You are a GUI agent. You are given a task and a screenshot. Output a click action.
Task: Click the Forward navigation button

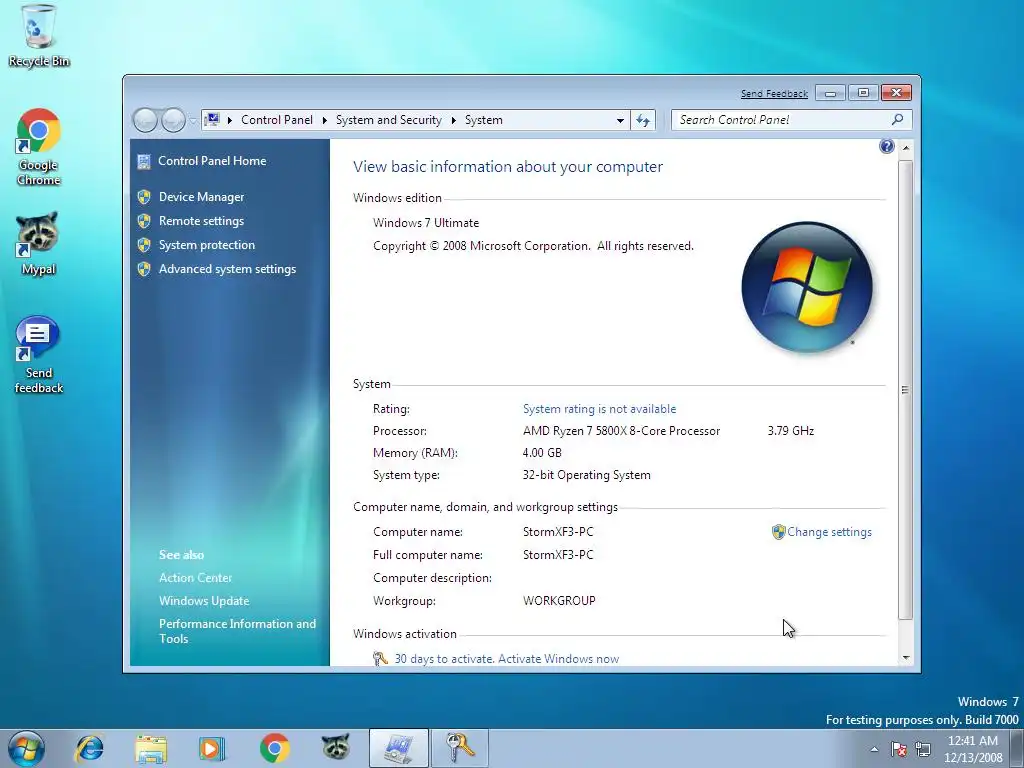point(173,120)
